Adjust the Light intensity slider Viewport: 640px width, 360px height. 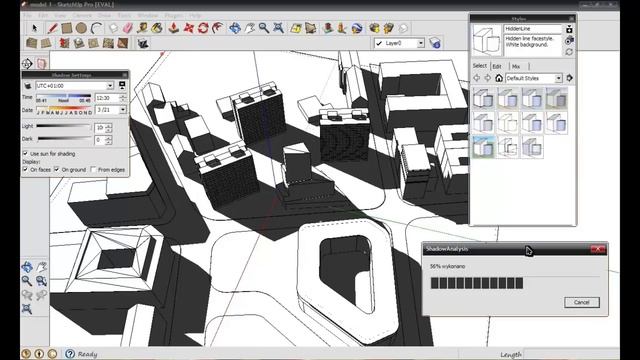tap(64, 126)
